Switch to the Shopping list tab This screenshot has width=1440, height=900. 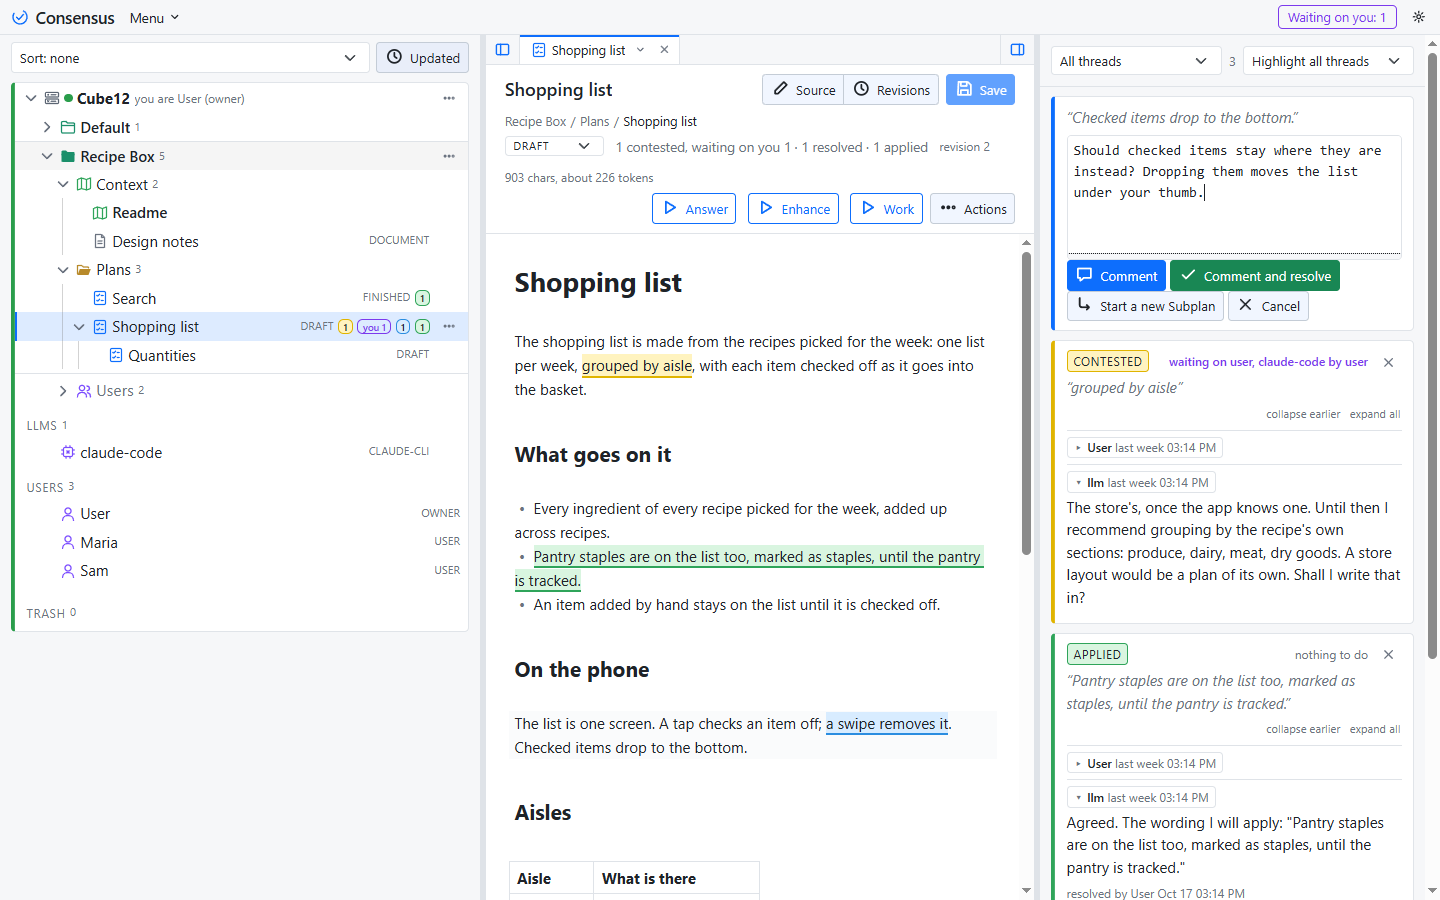click(588, 50)
